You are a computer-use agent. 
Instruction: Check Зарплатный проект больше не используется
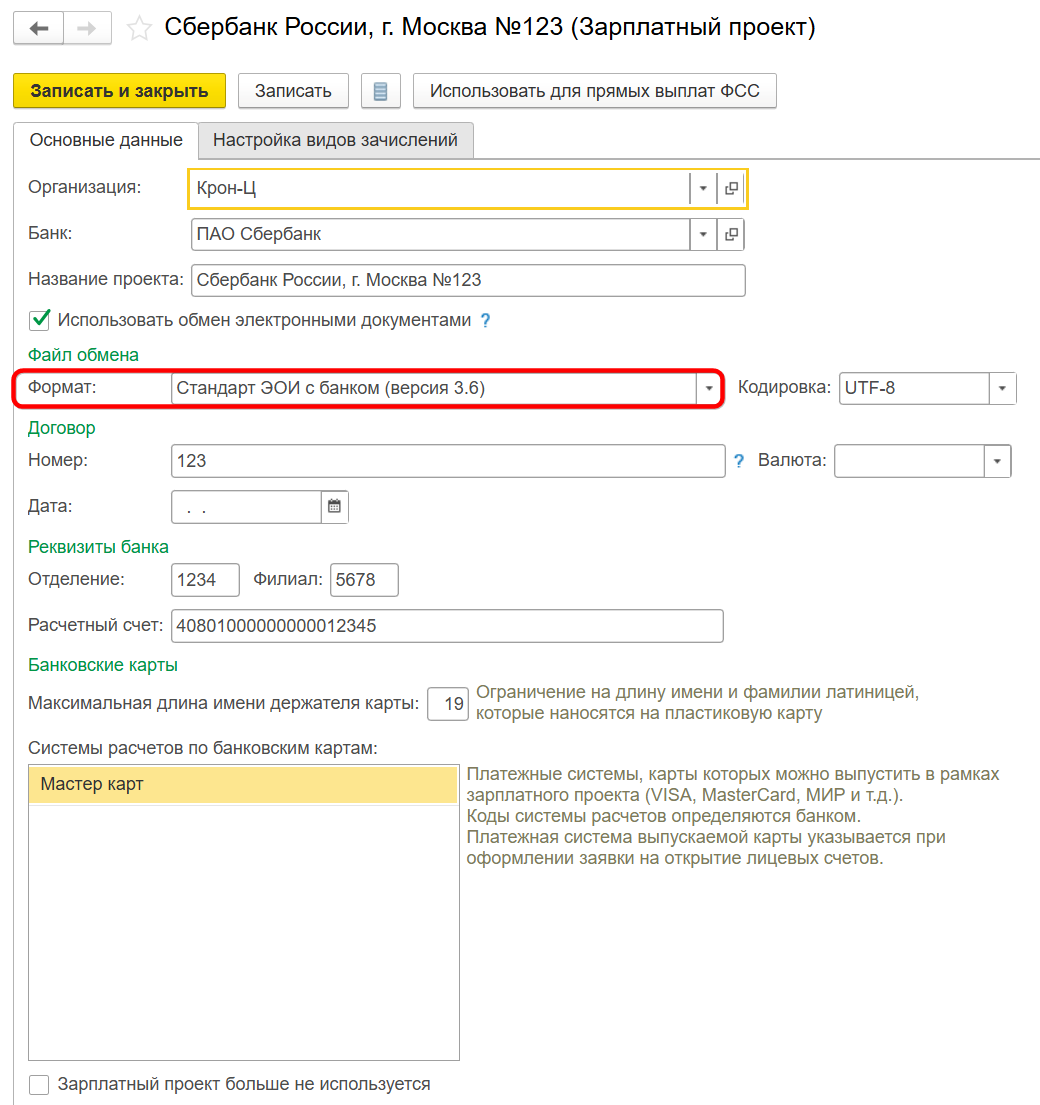tap(39, 1084)
